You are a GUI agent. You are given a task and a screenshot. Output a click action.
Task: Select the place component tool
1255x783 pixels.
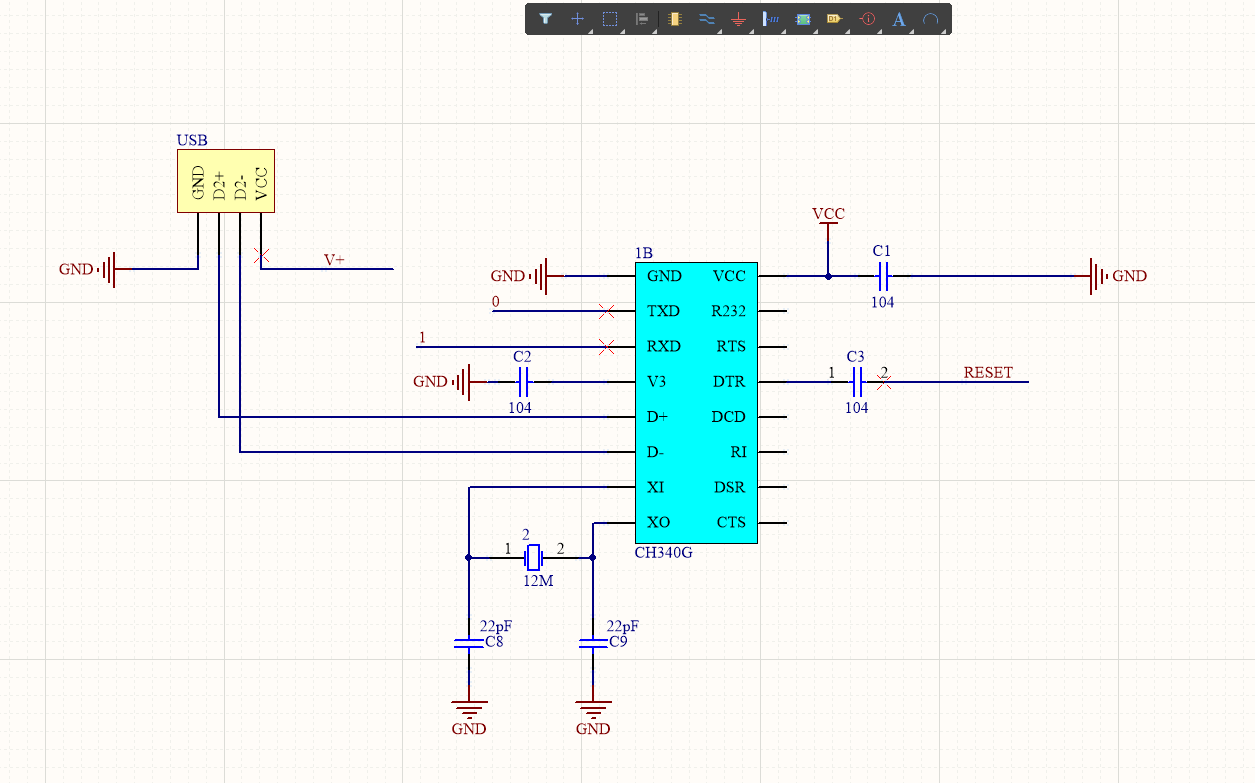[x=674, y=18]
